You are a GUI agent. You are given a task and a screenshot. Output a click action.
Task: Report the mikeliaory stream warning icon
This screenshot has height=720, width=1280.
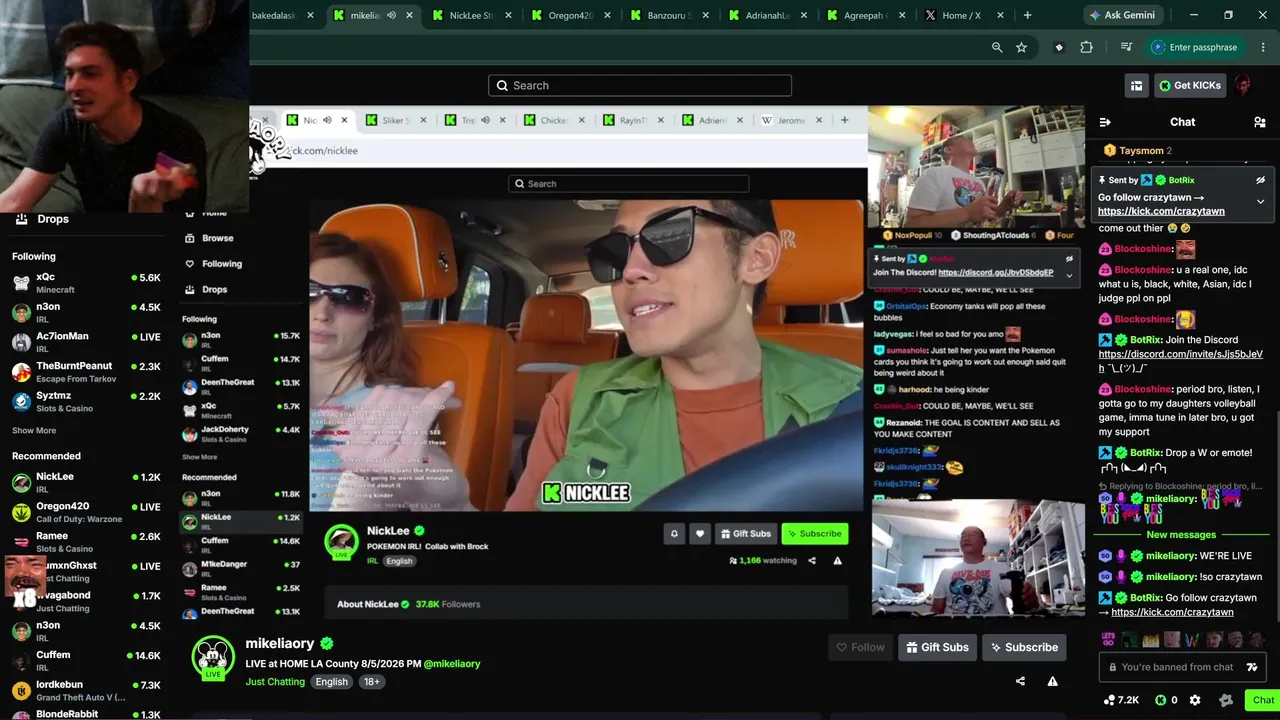(1052, 681)
